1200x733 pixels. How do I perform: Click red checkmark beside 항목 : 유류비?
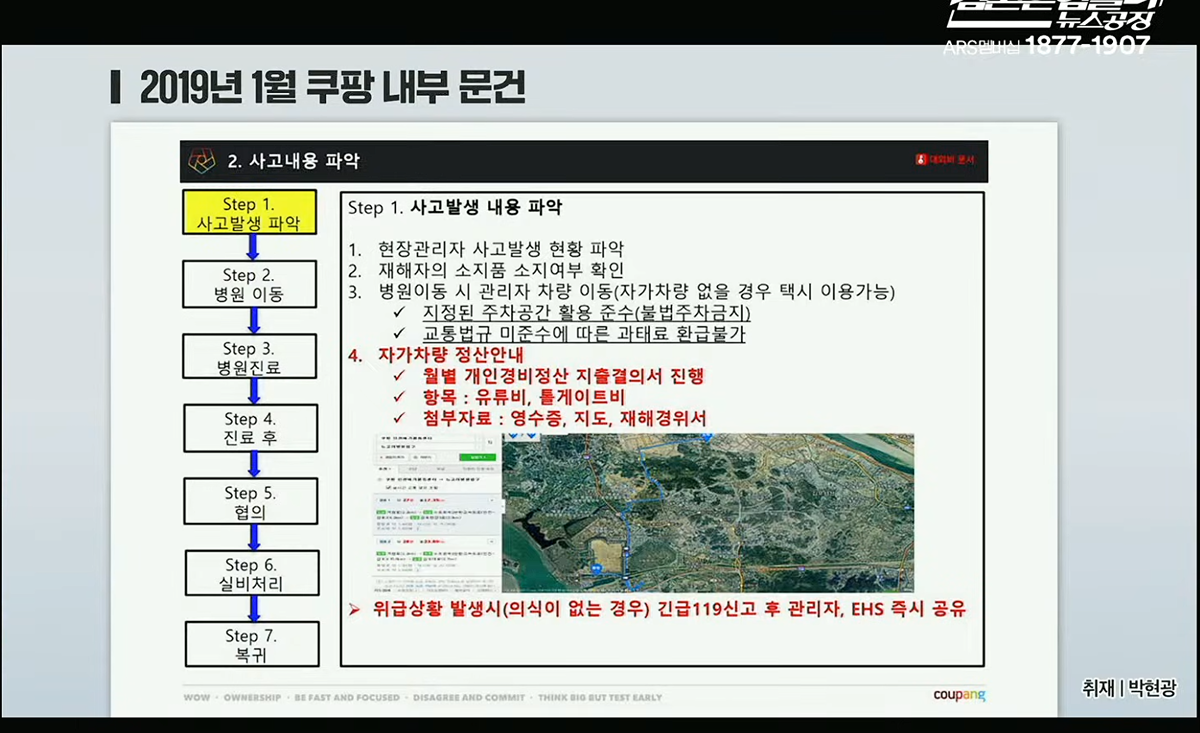[x=399, y=397]
